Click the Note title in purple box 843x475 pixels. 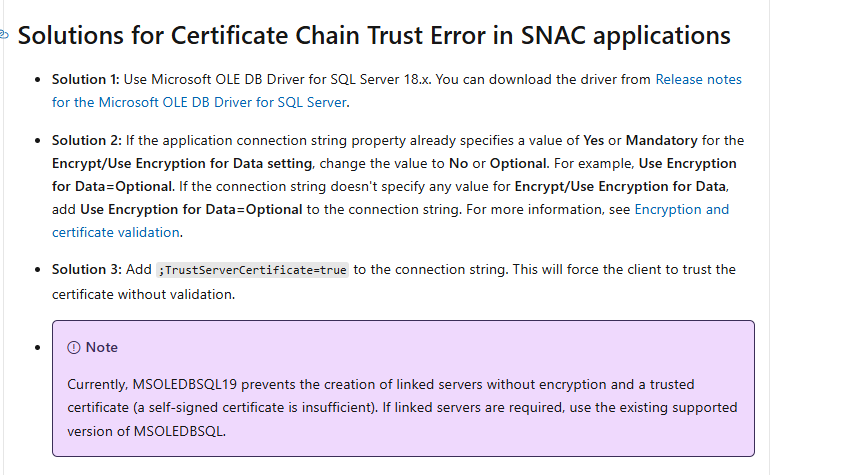point(102,348)
